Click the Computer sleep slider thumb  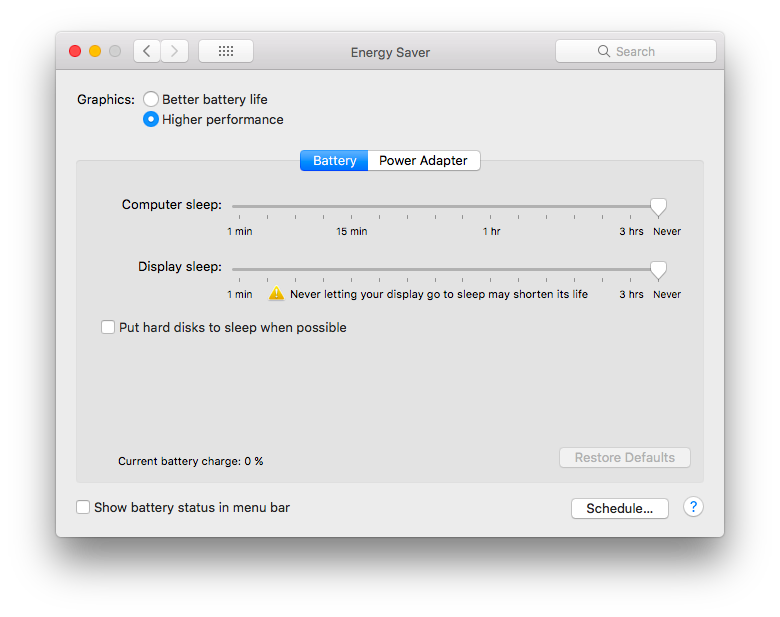click(658, 207)
